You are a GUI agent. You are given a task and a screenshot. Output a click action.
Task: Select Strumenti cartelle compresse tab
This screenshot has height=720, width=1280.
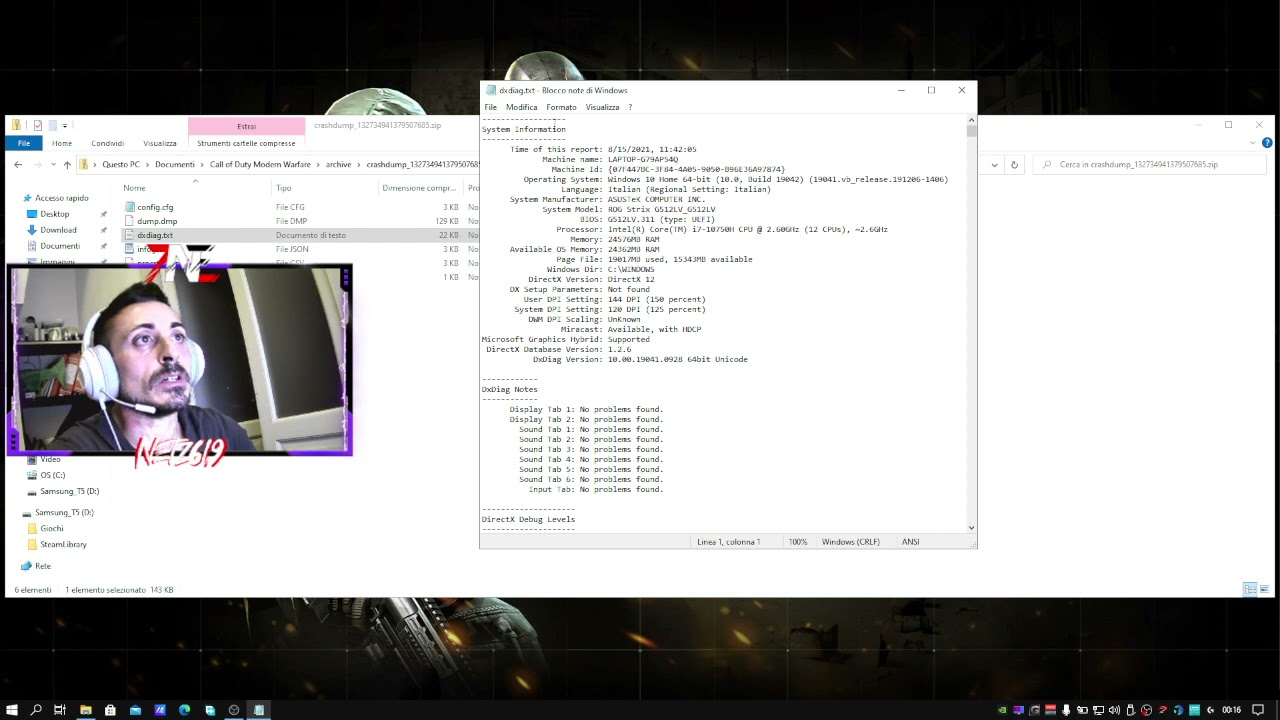[x=246, y=143]
